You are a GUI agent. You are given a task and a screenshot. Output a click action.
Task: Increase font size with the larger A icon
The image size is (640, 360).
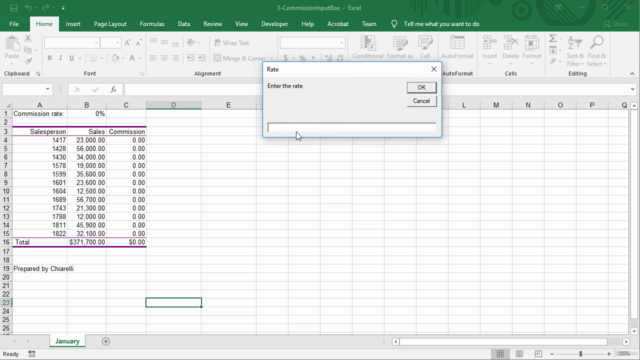point(127,43)
